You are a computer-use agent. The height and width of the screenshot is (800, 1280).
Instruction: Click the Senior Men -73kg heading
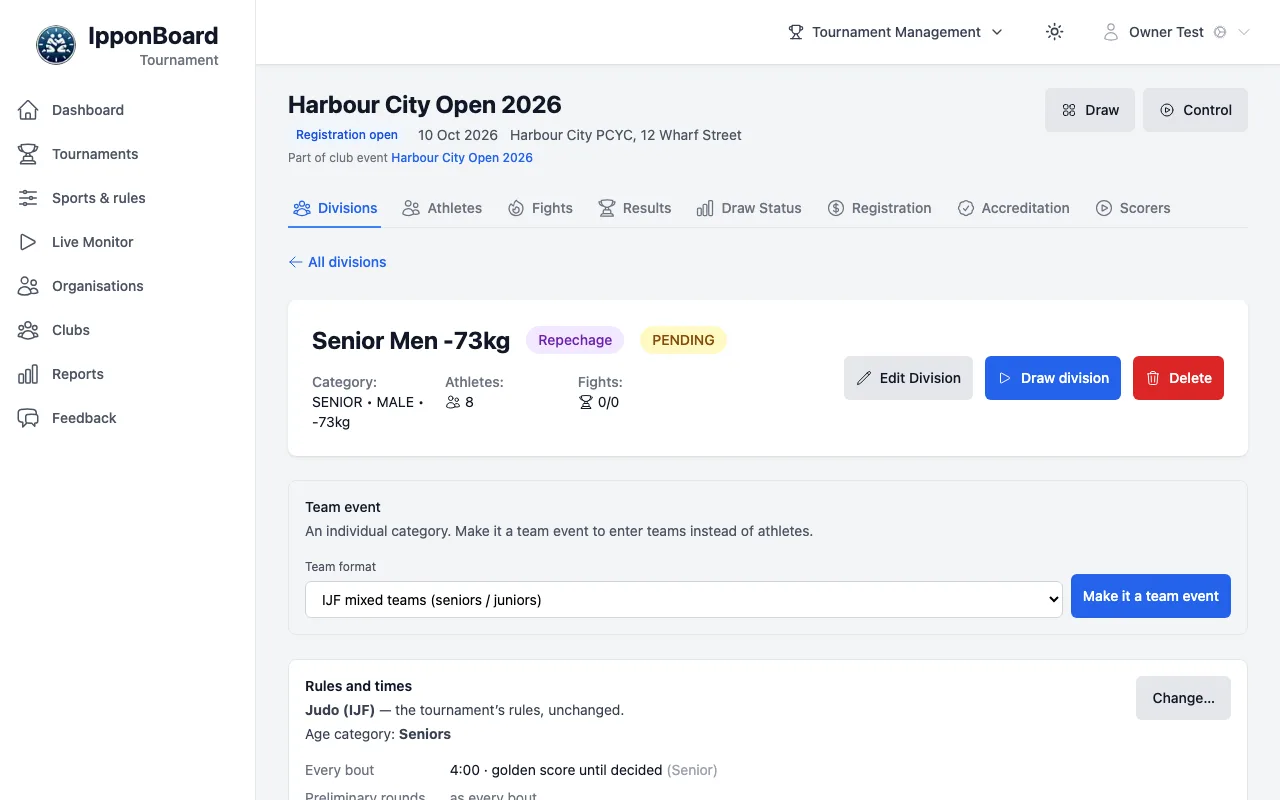[x=411, y=340]
